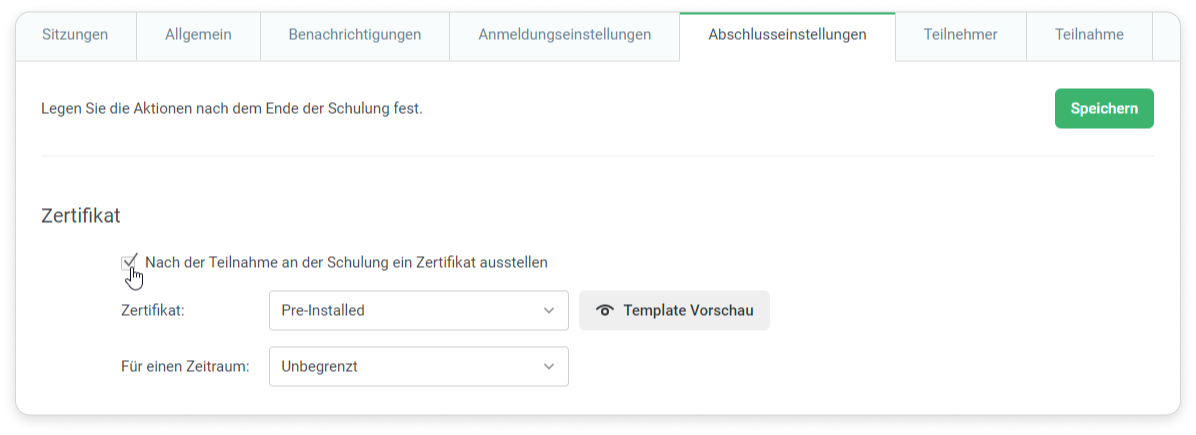Click the label 'Nach der Teilnahme… Zertifikat ausstellen'

346,262
